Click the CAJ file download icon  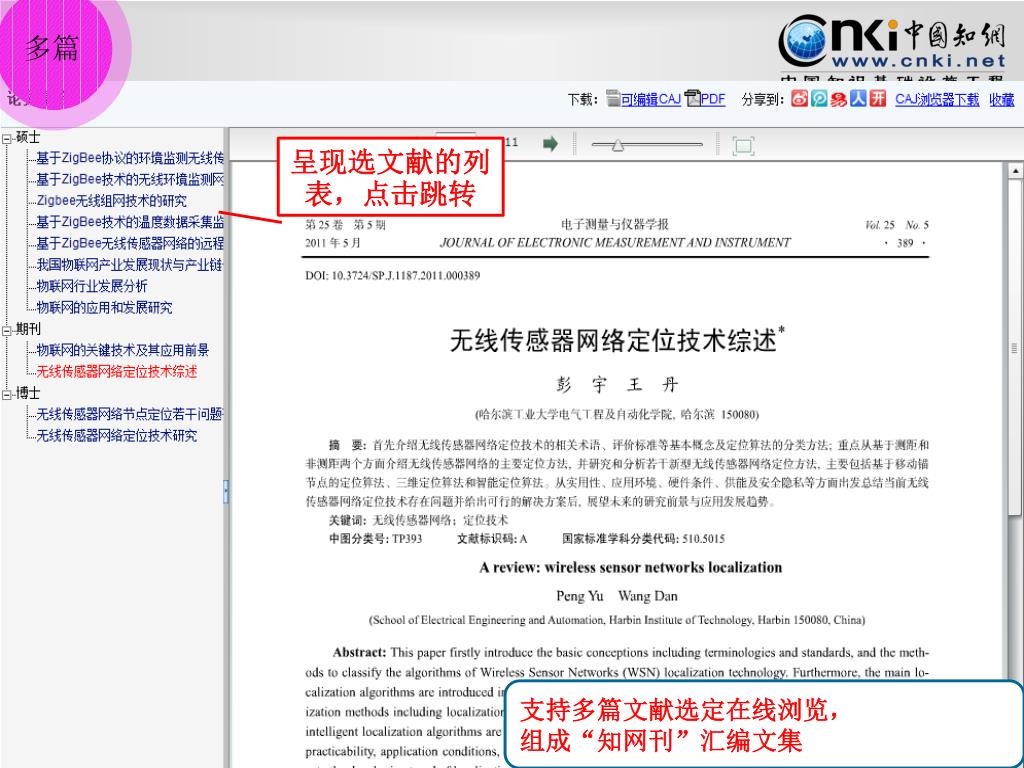[613, 99]
